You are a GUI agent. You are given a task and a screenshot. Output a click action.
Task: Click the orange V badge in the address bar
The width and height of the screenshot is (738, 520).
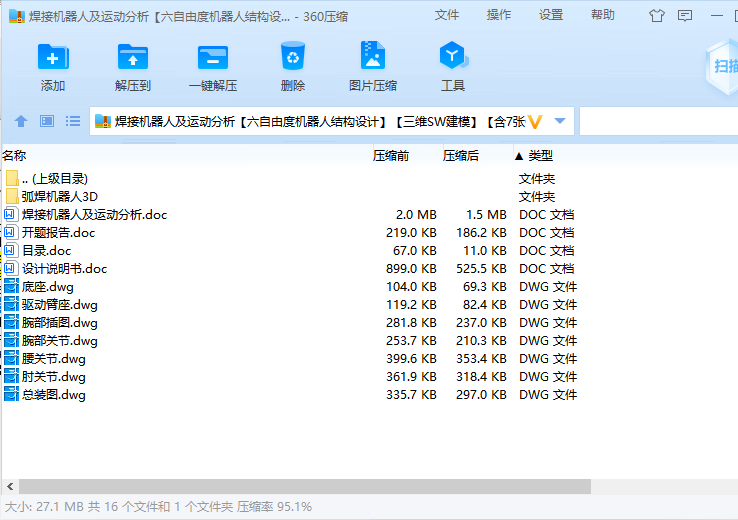point(535,122)
